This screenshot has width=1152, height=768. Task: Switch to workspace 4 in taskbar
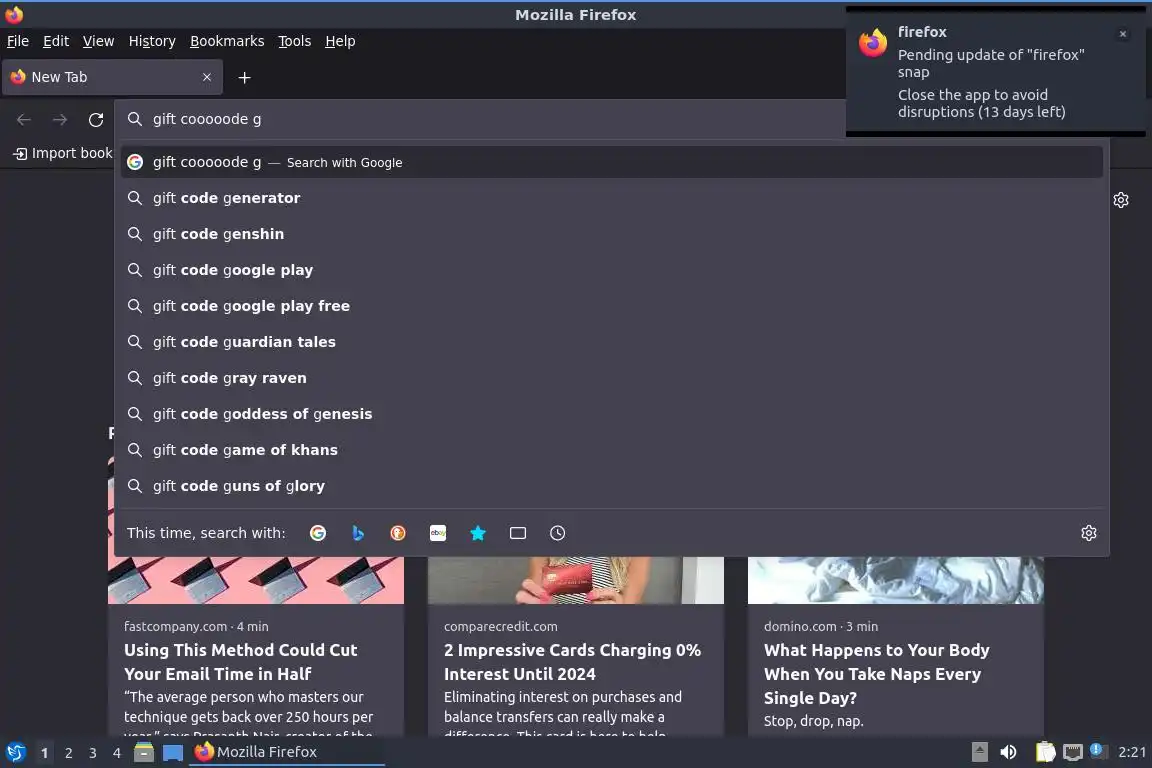(x=117, y=753)
